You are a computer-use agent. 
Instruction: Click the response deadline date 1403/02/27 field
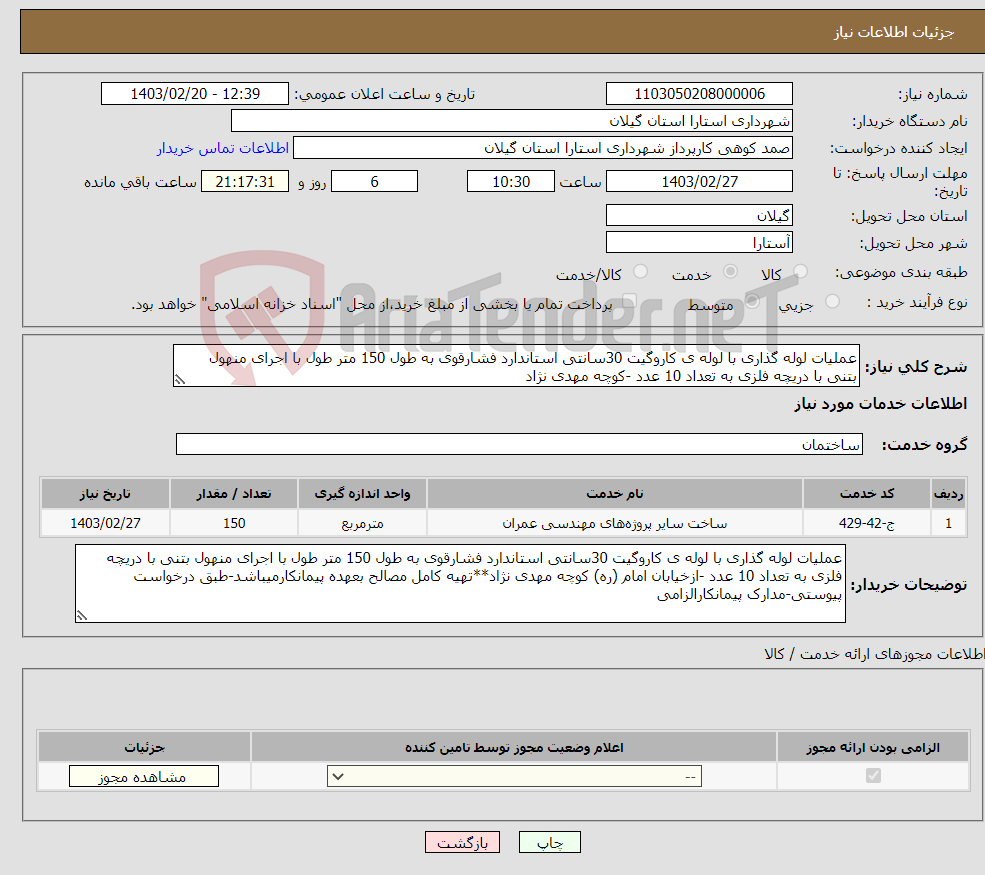pos(699,182)
